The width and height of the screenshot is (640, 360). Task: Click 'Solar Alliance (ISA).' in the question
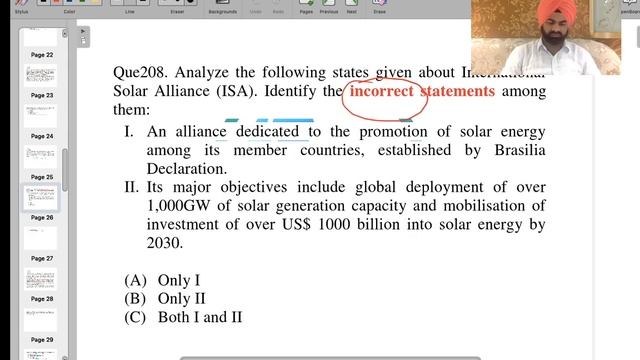click(x=185, y=91)
